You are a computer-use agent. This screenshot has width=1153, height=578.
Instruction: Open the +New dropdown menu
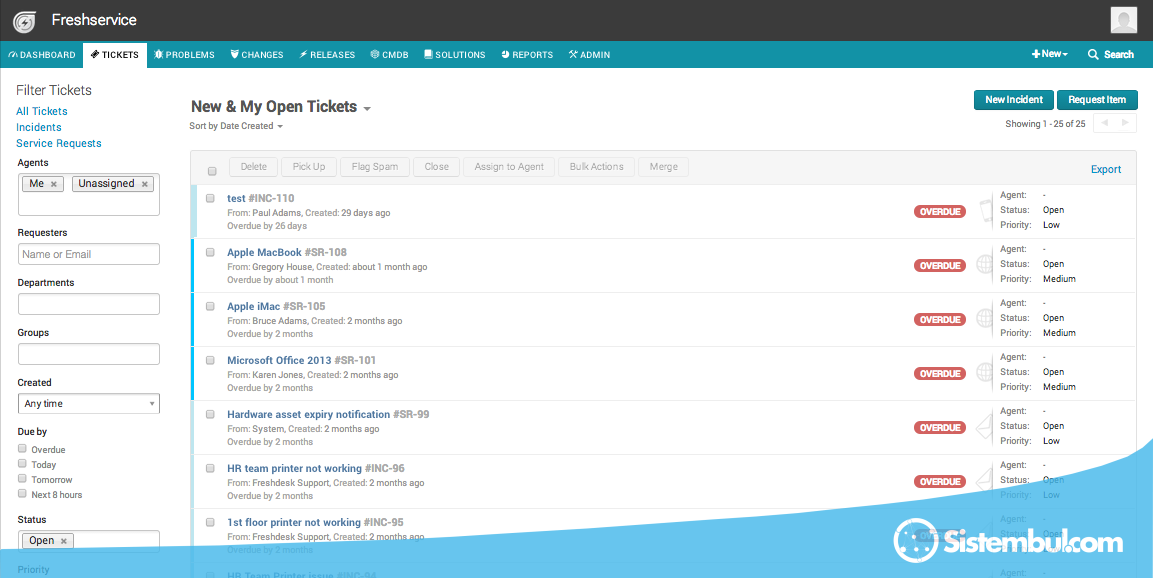pos(1049,54)
